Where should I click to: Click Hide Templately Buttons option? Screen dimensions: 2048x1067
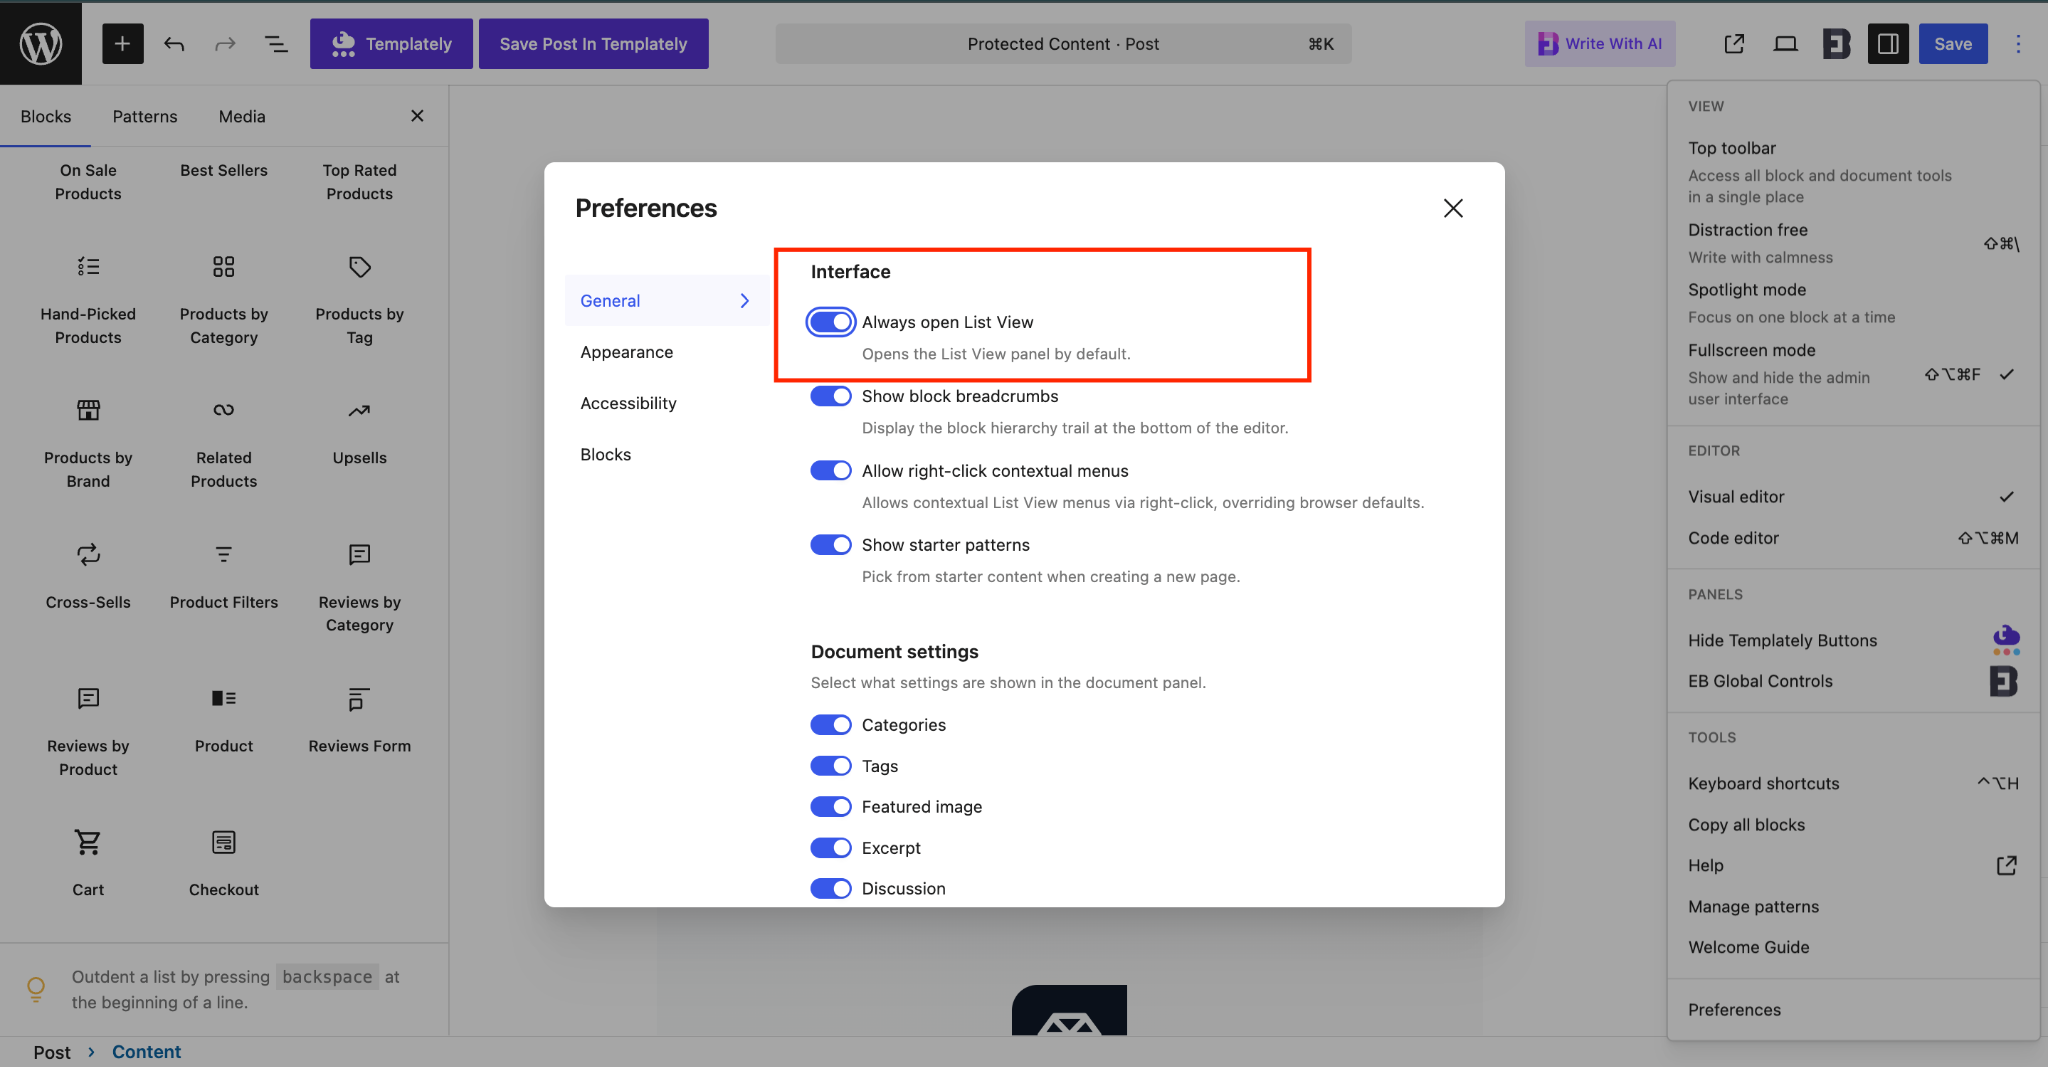(1853, 640)
